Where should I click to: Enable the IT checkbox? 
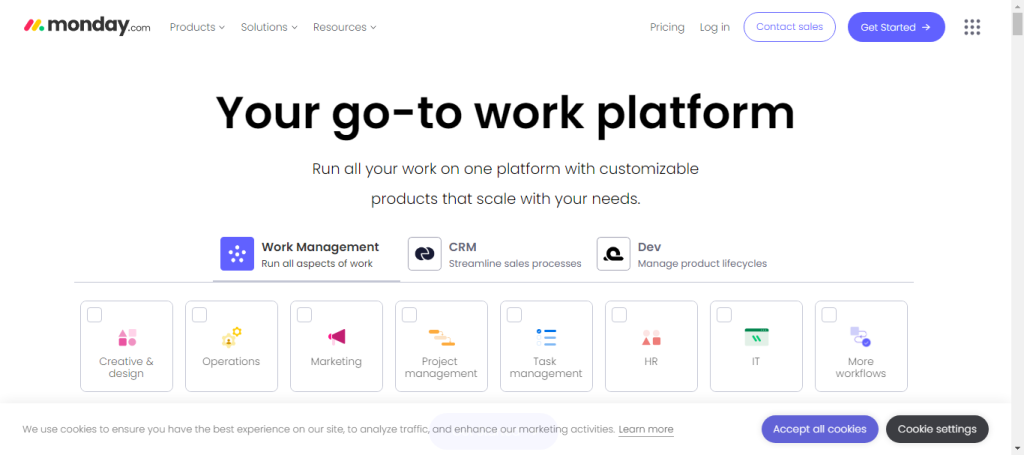[724, 315]
